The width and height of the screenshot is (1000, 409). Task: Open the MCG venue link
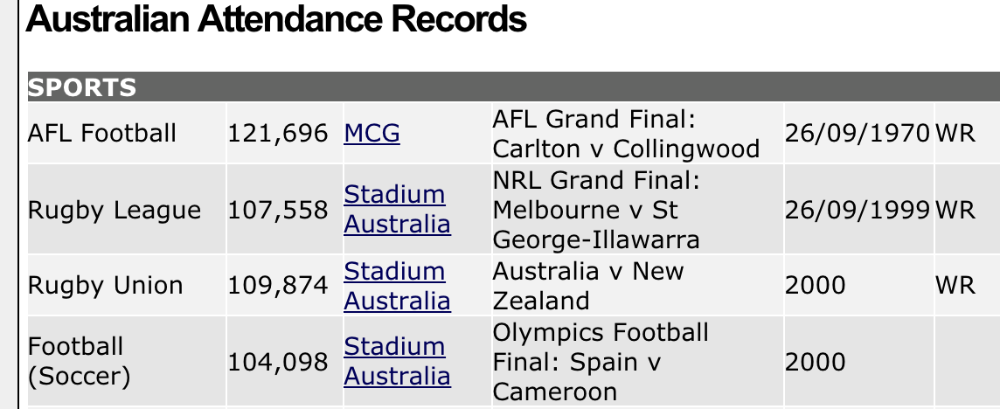click(372, 133)
